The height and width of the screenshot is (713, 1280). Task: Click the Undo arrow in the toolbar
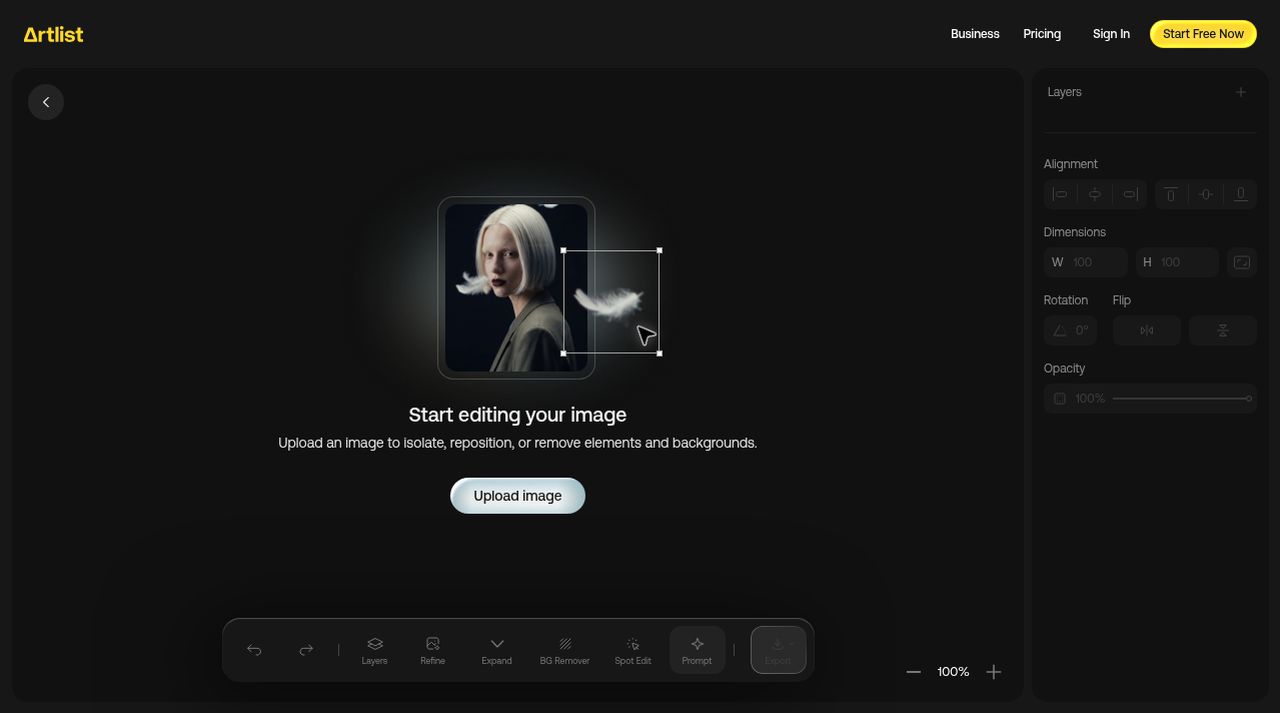(254, 650)
